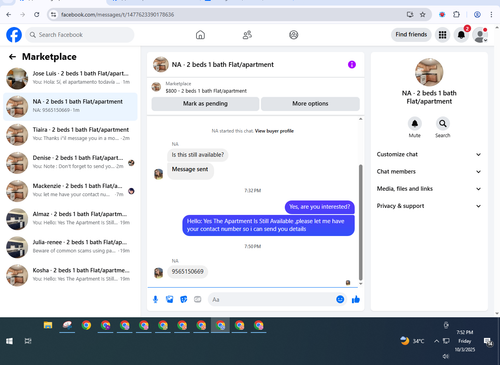Go back with browser back arrow
Image resolution: width=500 pixels, height=365 pixels.
tap(9, 15)
